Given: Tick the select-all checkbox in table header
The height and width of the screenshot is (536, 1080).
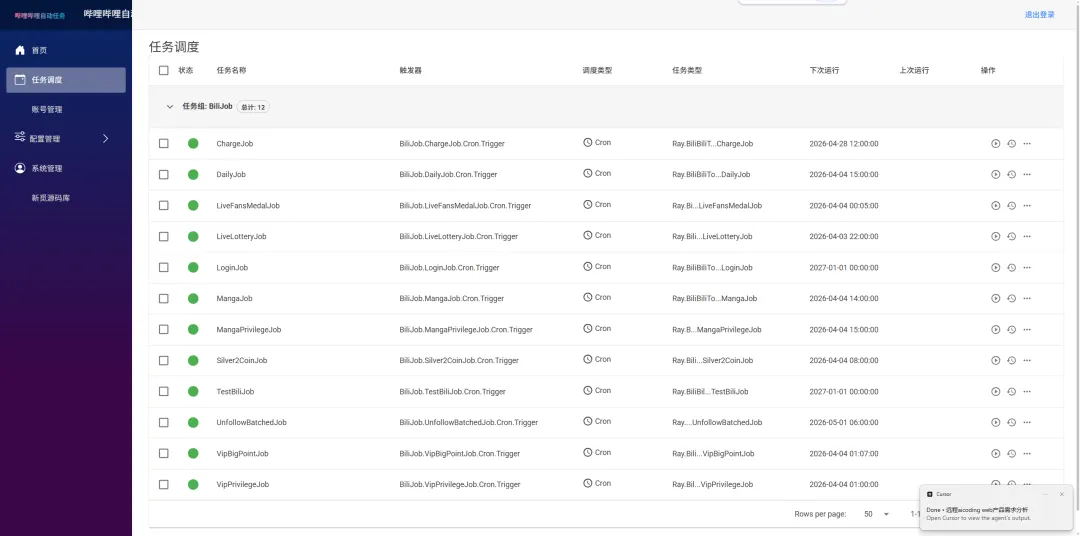Looking at the screenshot, I should 164,71.
